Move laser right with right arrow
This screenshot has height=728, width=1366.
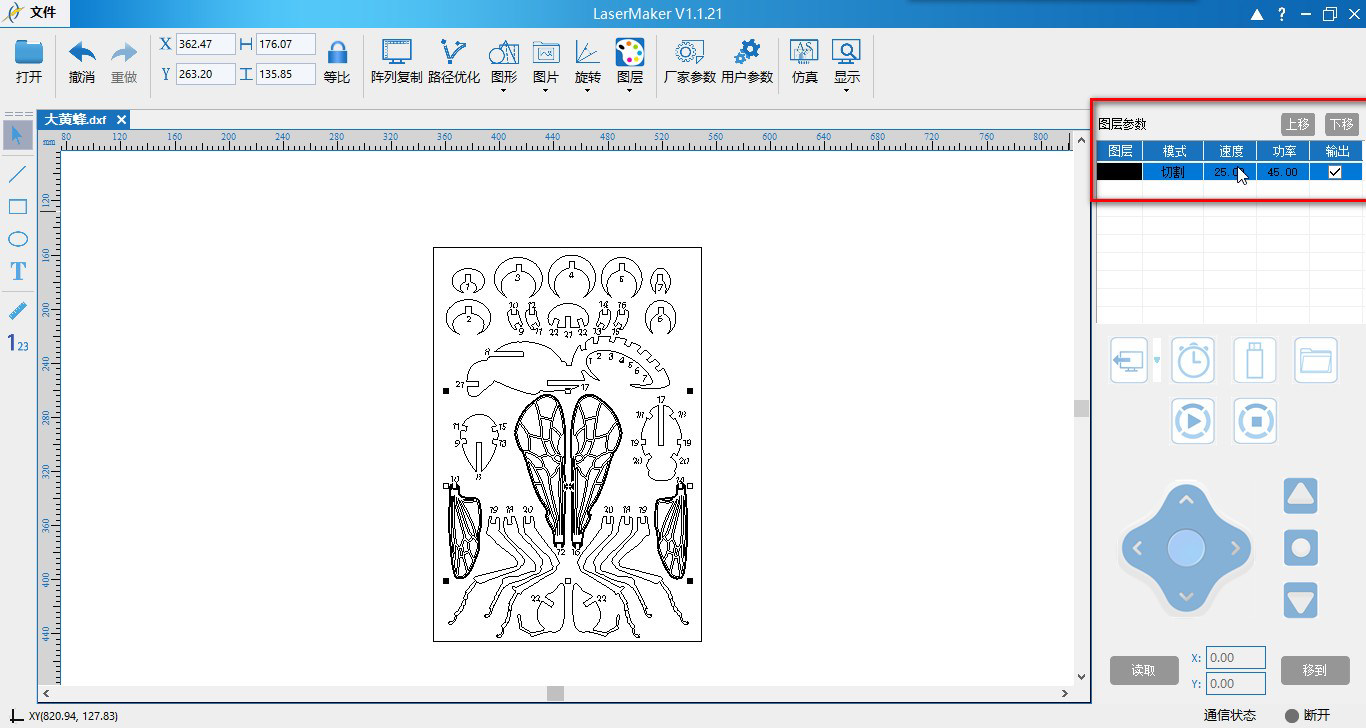(x=1235, y=548)
